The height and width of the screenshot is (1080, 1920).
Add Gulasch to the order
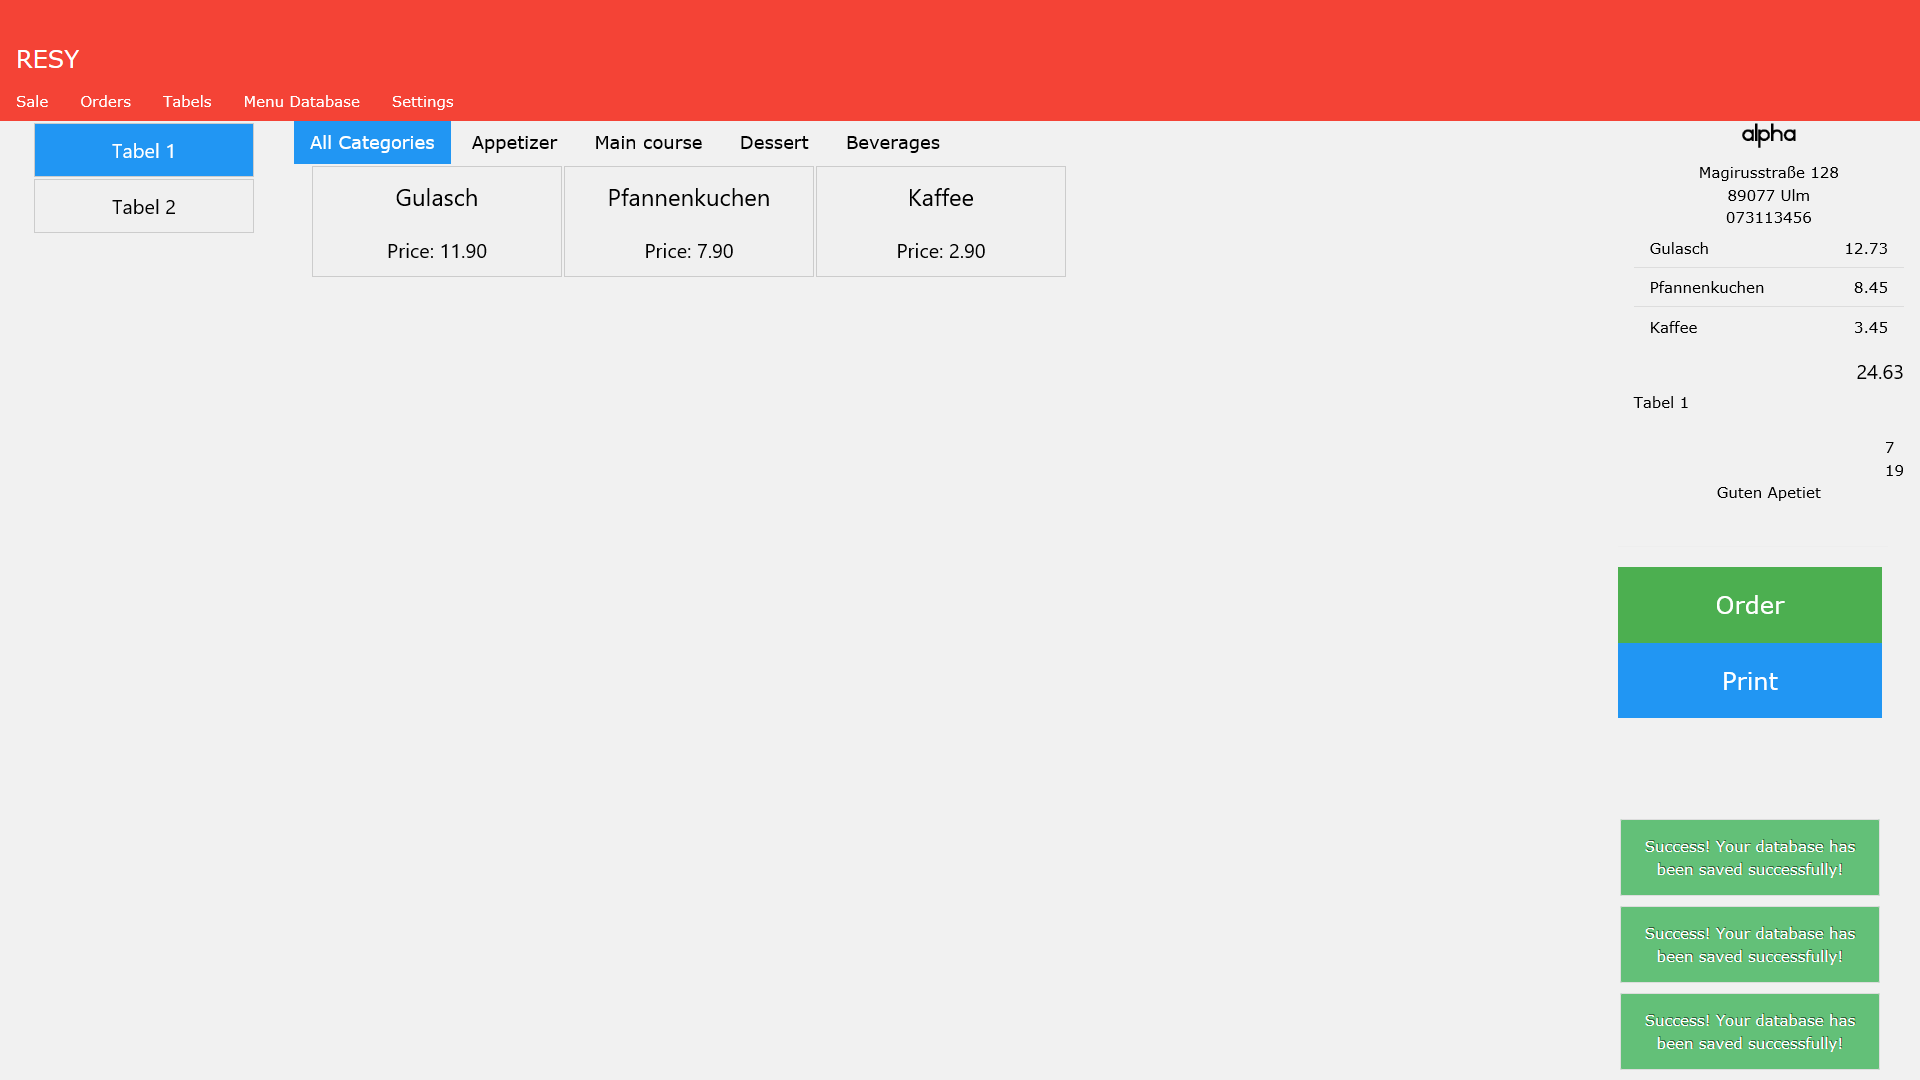[437, 222]
